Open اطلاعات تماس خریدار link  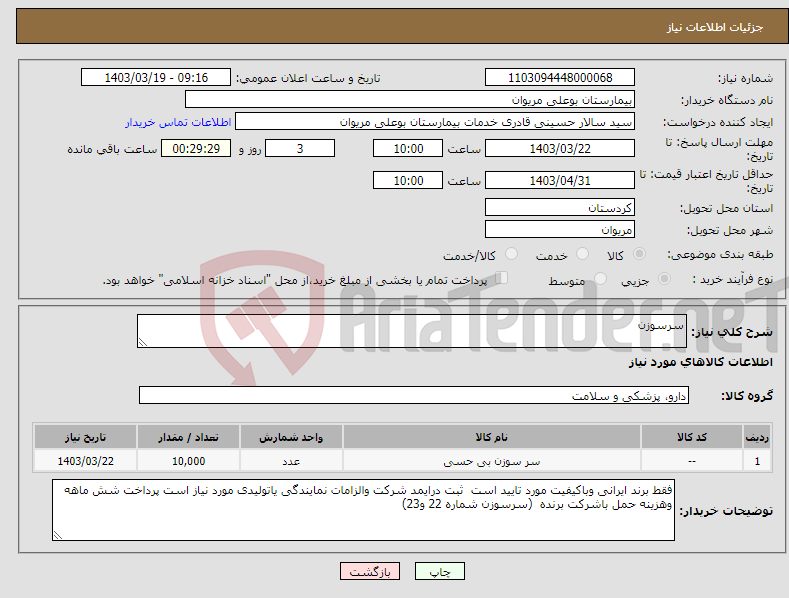(178, 122)
